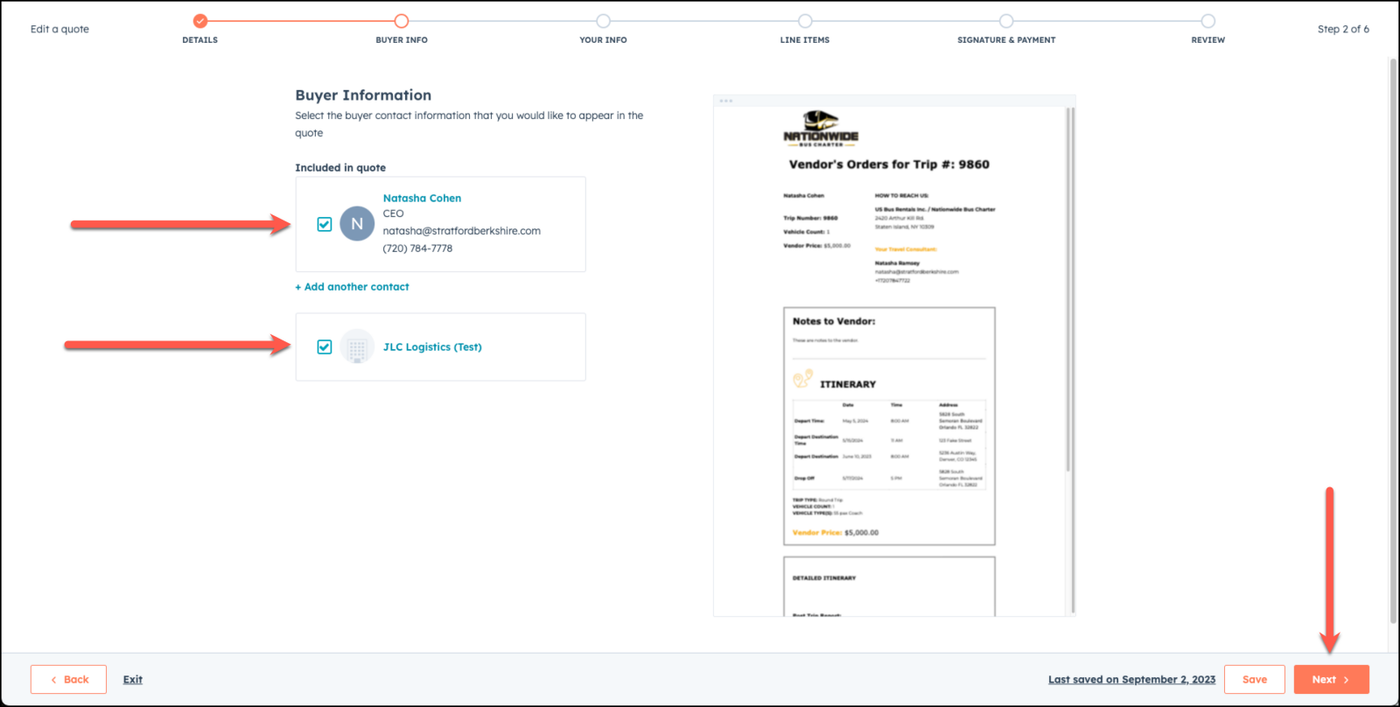Click the Buyer Information heading
Screen dimensions: 1400x707
coord(363,95)
